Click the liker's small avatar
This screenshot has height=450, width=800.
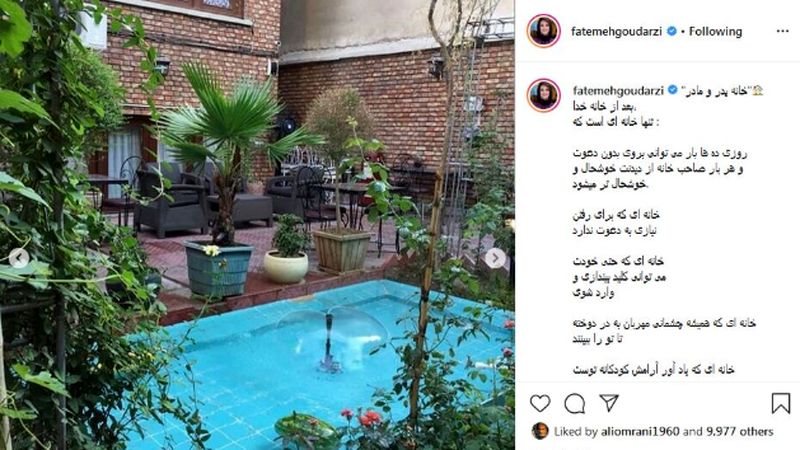540,431
